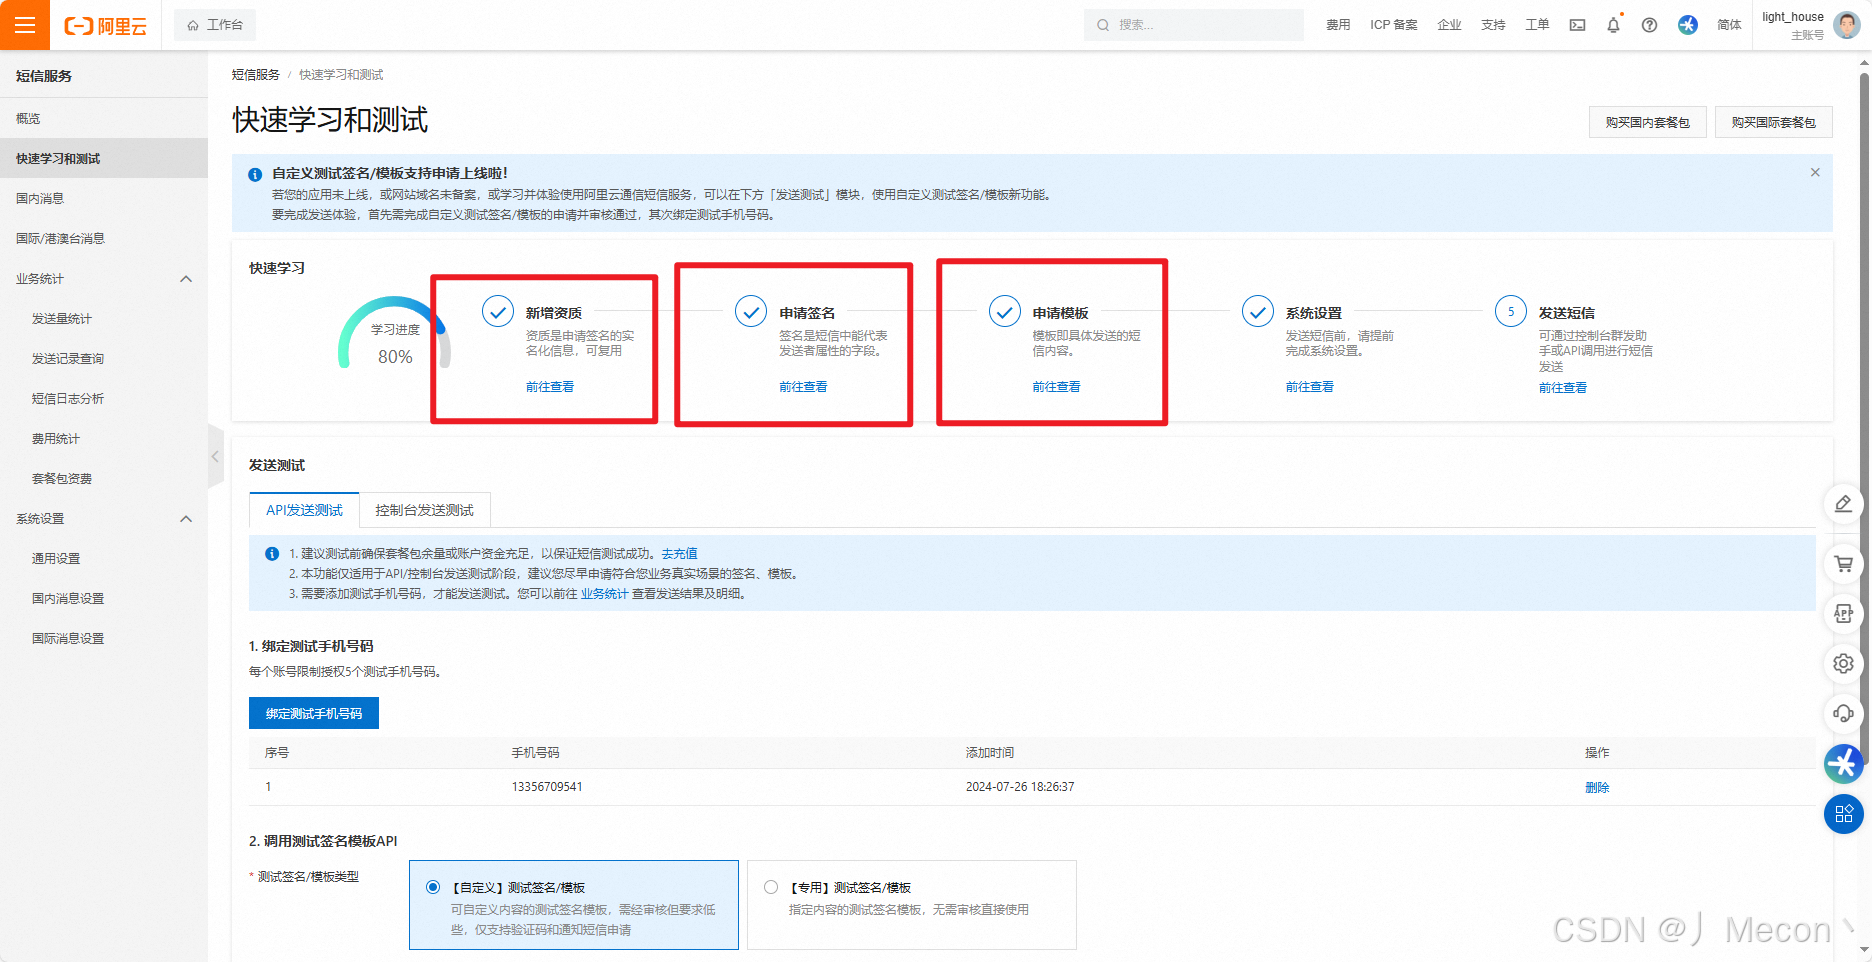
Task: Click the headset support icon
Action: pos(1843,714)
